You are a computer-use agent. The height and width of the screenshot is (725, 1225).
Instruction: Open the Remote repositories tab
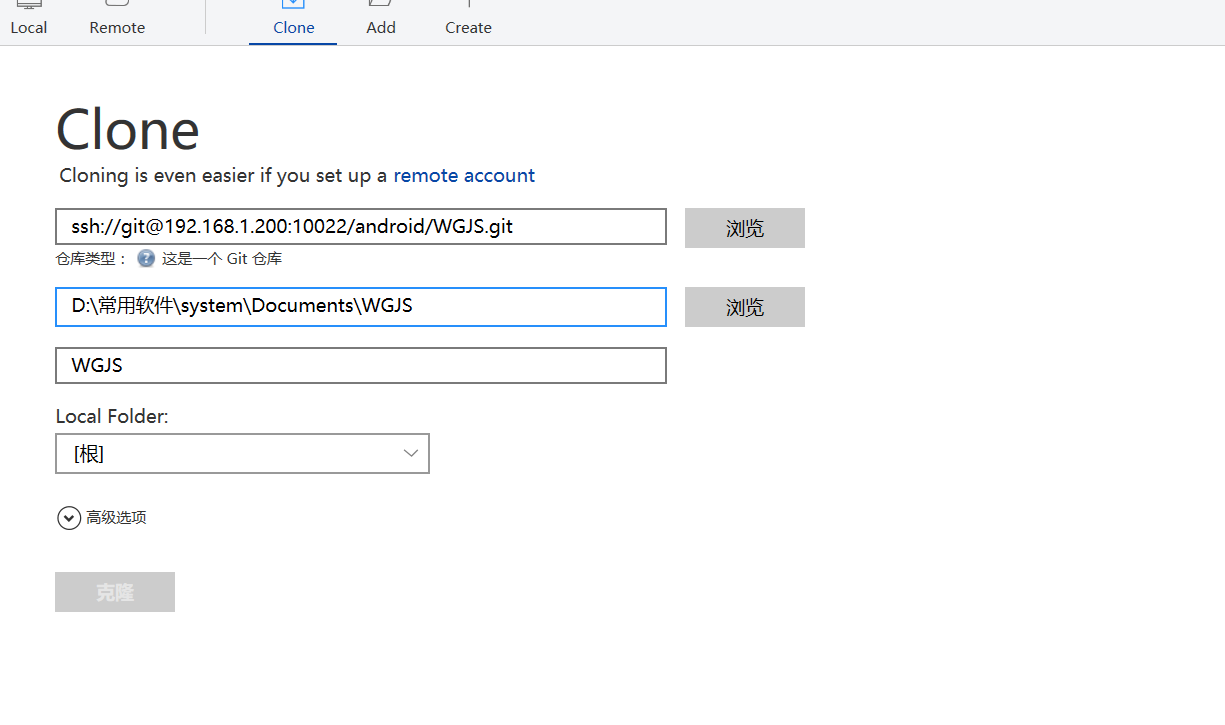(117, 19)
